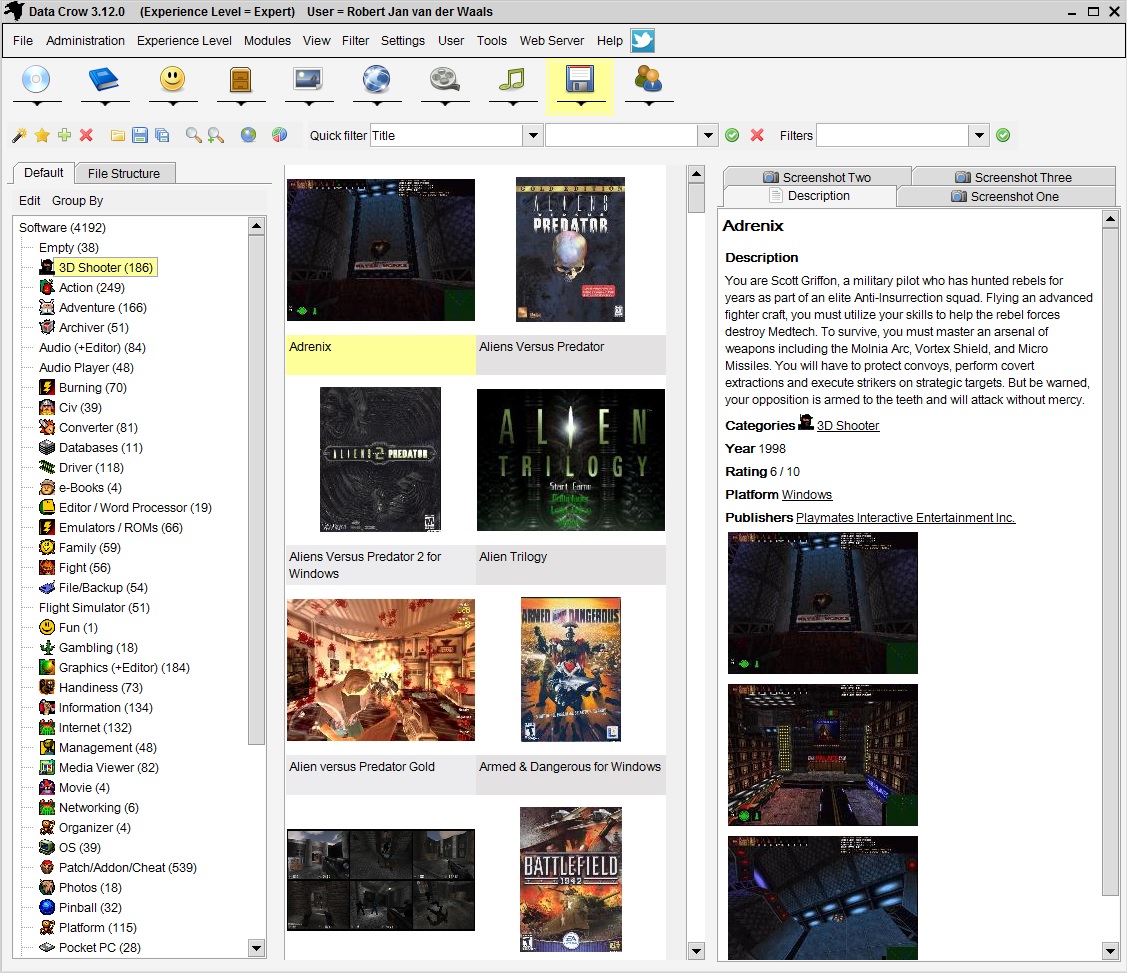The height and width of the screenshot is (973, 1127).
Task: Click the magic wand toolbar icon
Action: [19, 135]
